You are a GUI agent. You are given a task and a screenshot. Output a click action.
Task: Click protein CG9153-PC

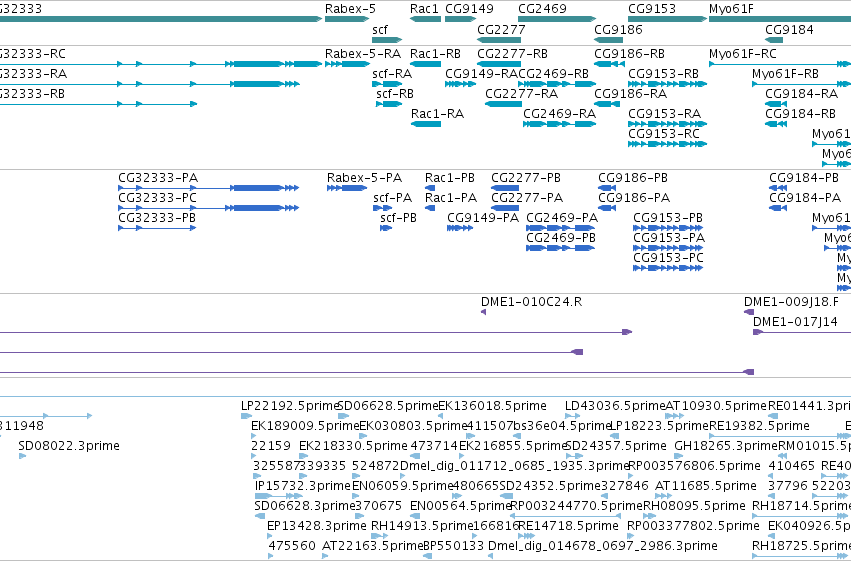pyautogui.click(x=668, y=269)
